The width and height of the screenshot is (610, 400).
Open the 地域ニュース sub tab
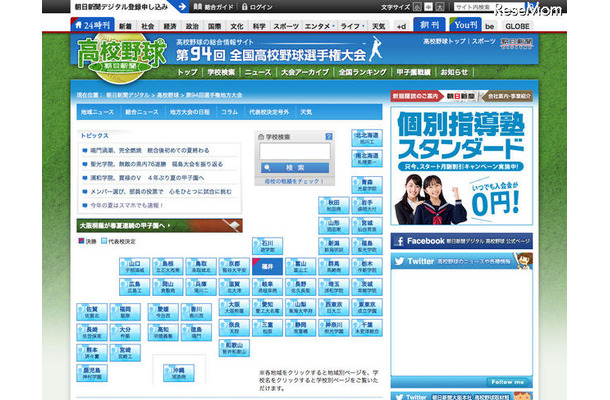(97, 112)
